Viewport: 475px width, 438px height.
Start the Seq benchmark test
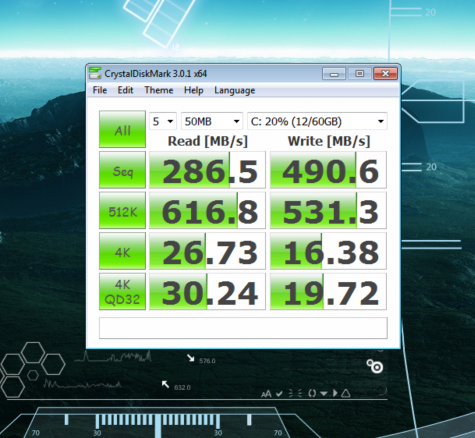[122, 170]
